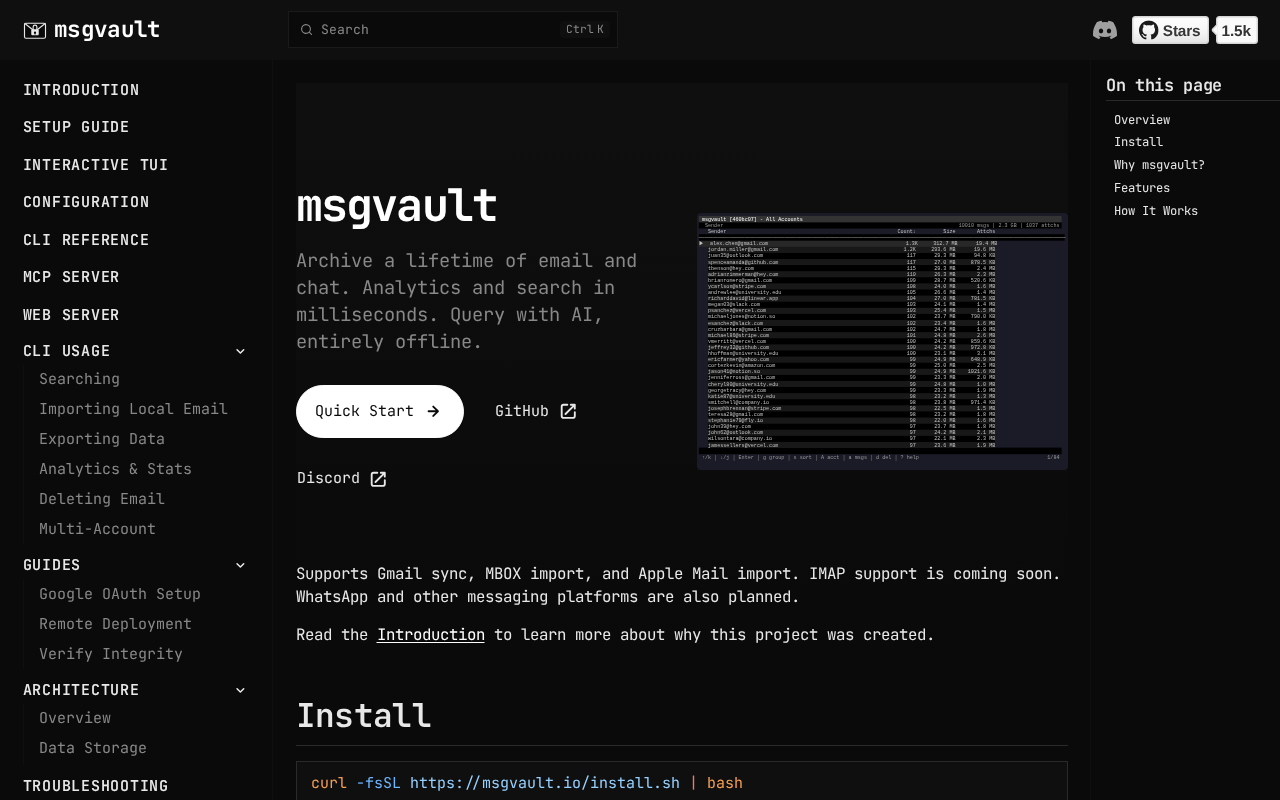Viewport: 1280px width, 800px height.
Task: Select Analytics & Stats in sidebar
Action: (x=115, y=469)
